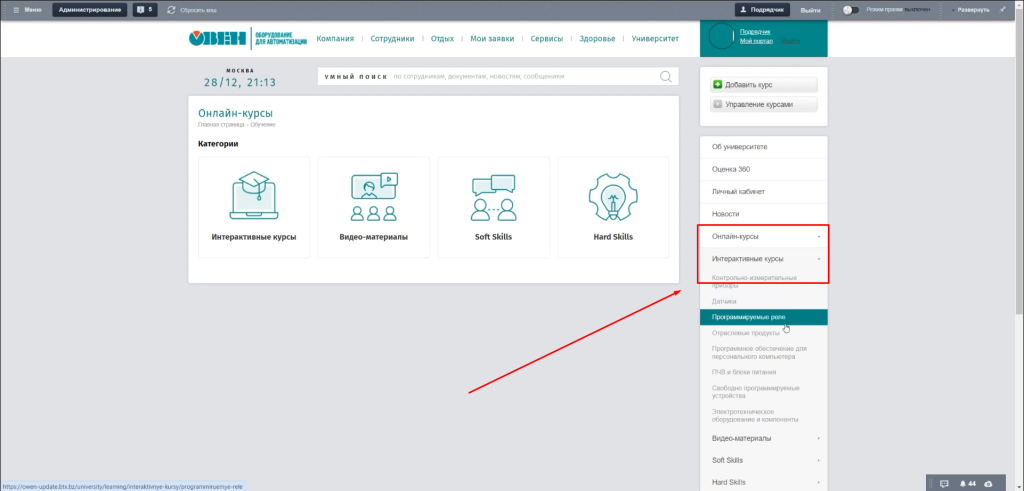Click the magnifier icon in smart search

[666, 76]
